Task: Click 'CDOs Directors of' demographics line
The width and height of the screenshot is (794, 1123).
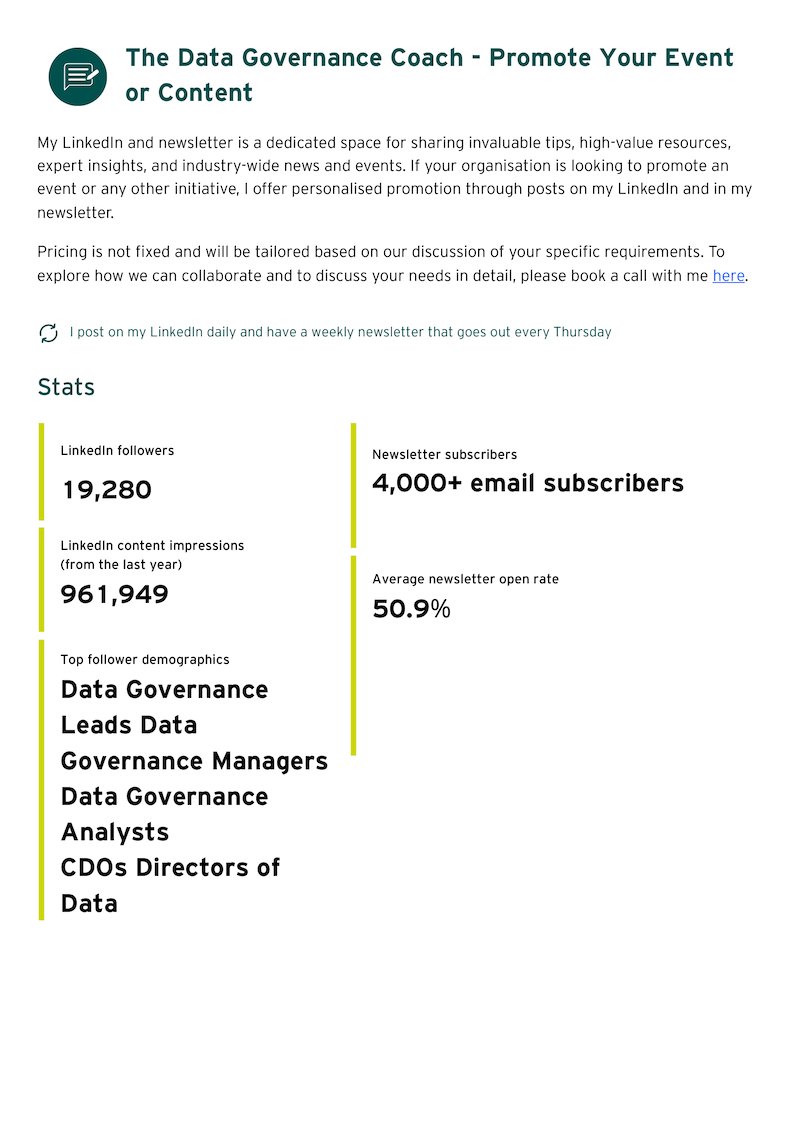Action: coord(170,868)
